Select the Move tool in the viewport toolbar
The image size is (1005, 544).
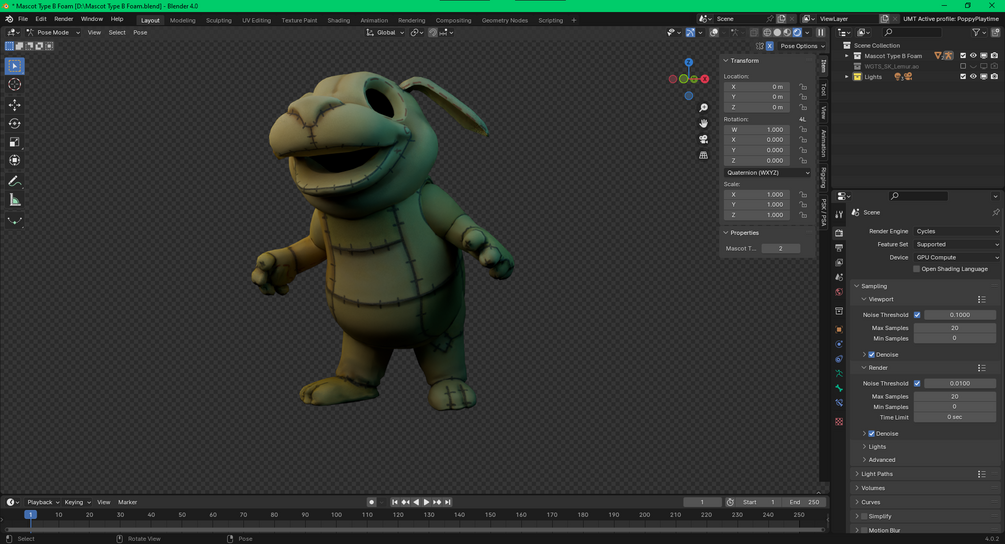tap(15, 105)
